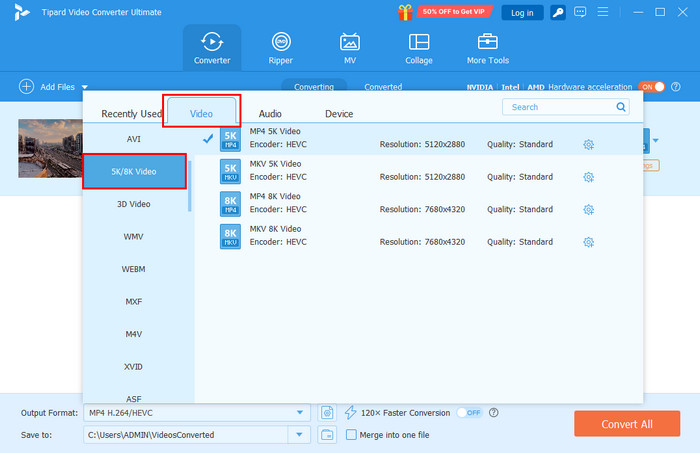The height and width of the screenshot is (453, 700).
Task: Open the MV maker icon
Action: (x=350, y=48)
